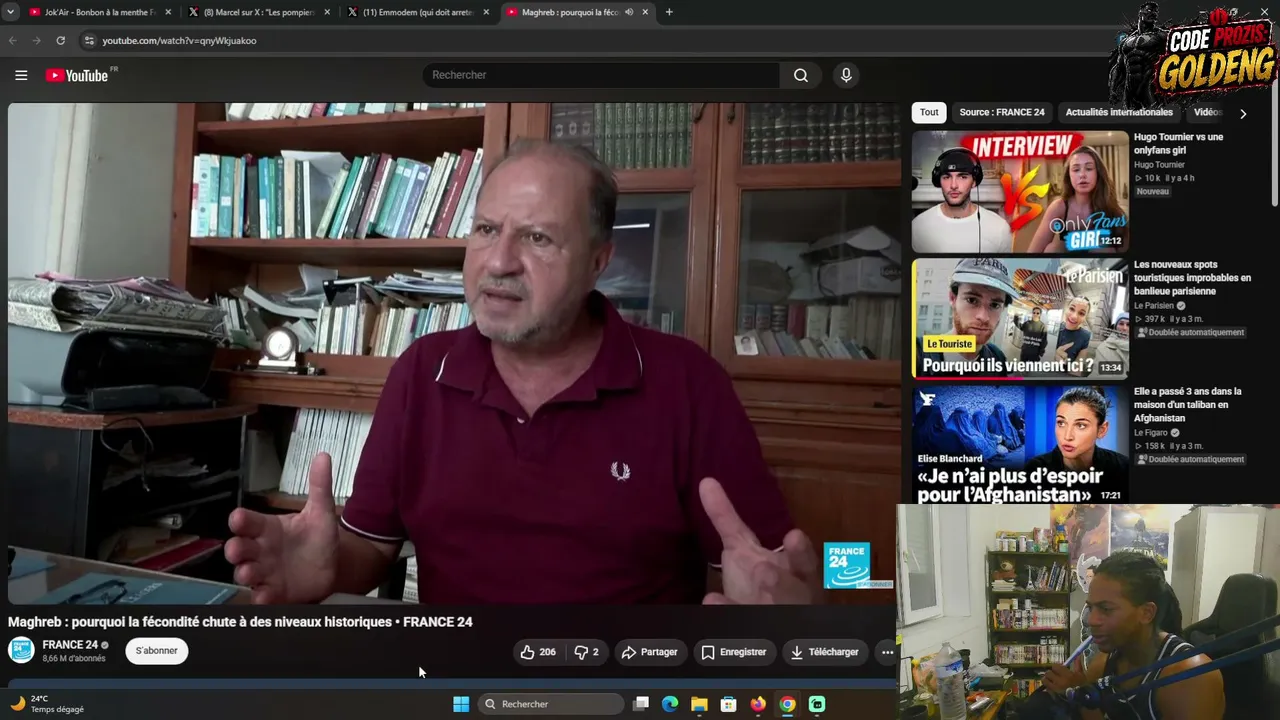This screenshot has height=720, width=1280.
Task: Open Microsoft Store from the taskbar
Action: [x=729, y=704]
